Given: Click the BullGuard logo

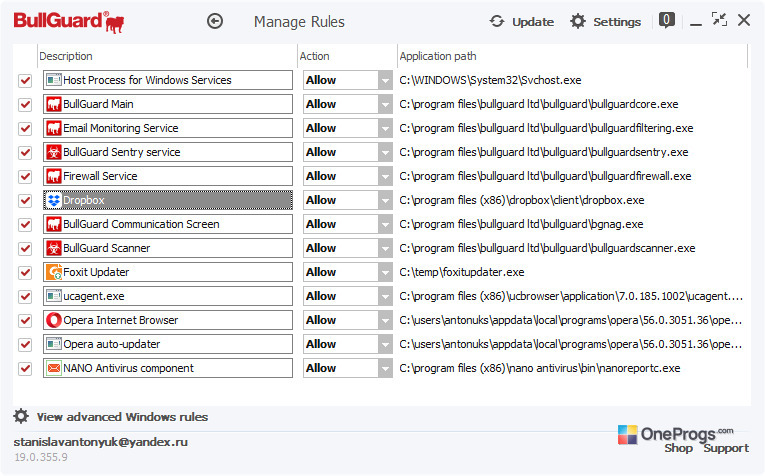Looking at the screenshot, I should 68,22.
